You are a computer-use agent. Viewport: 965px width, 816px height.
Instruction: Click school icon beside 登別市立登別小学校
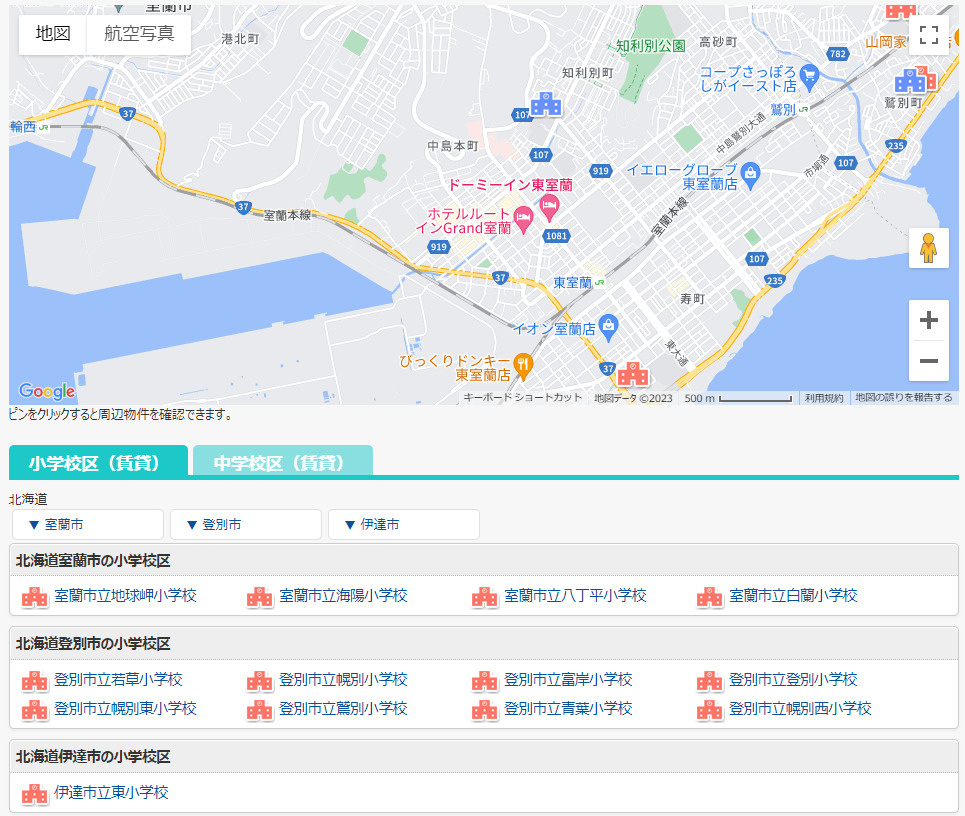pyautogui.click(x=710, y=681)
